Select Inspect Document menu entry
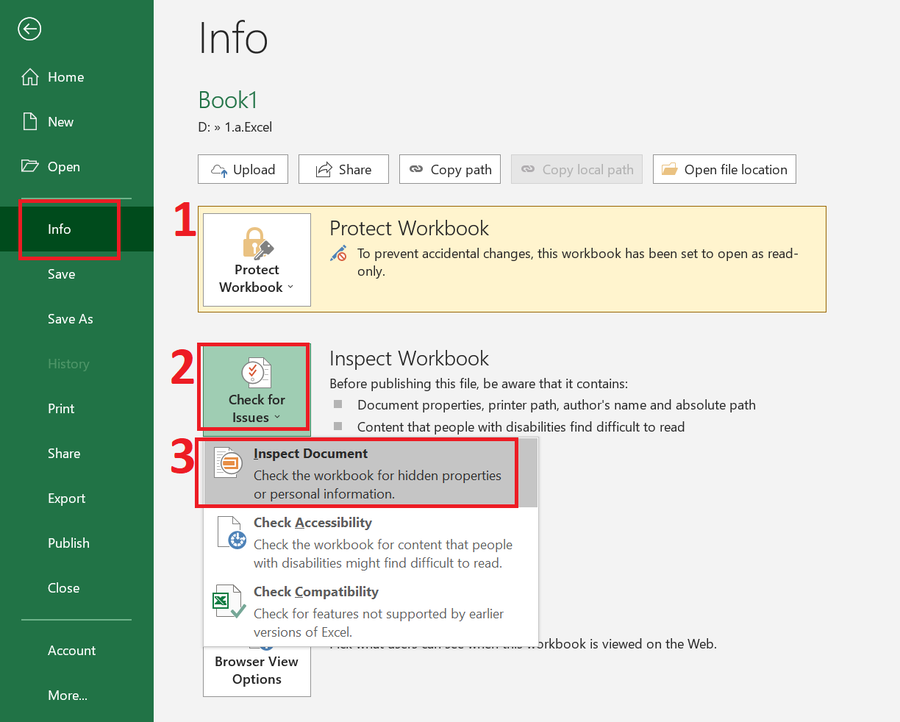This screenshot has width=900, height=722. tap(370, 473)
